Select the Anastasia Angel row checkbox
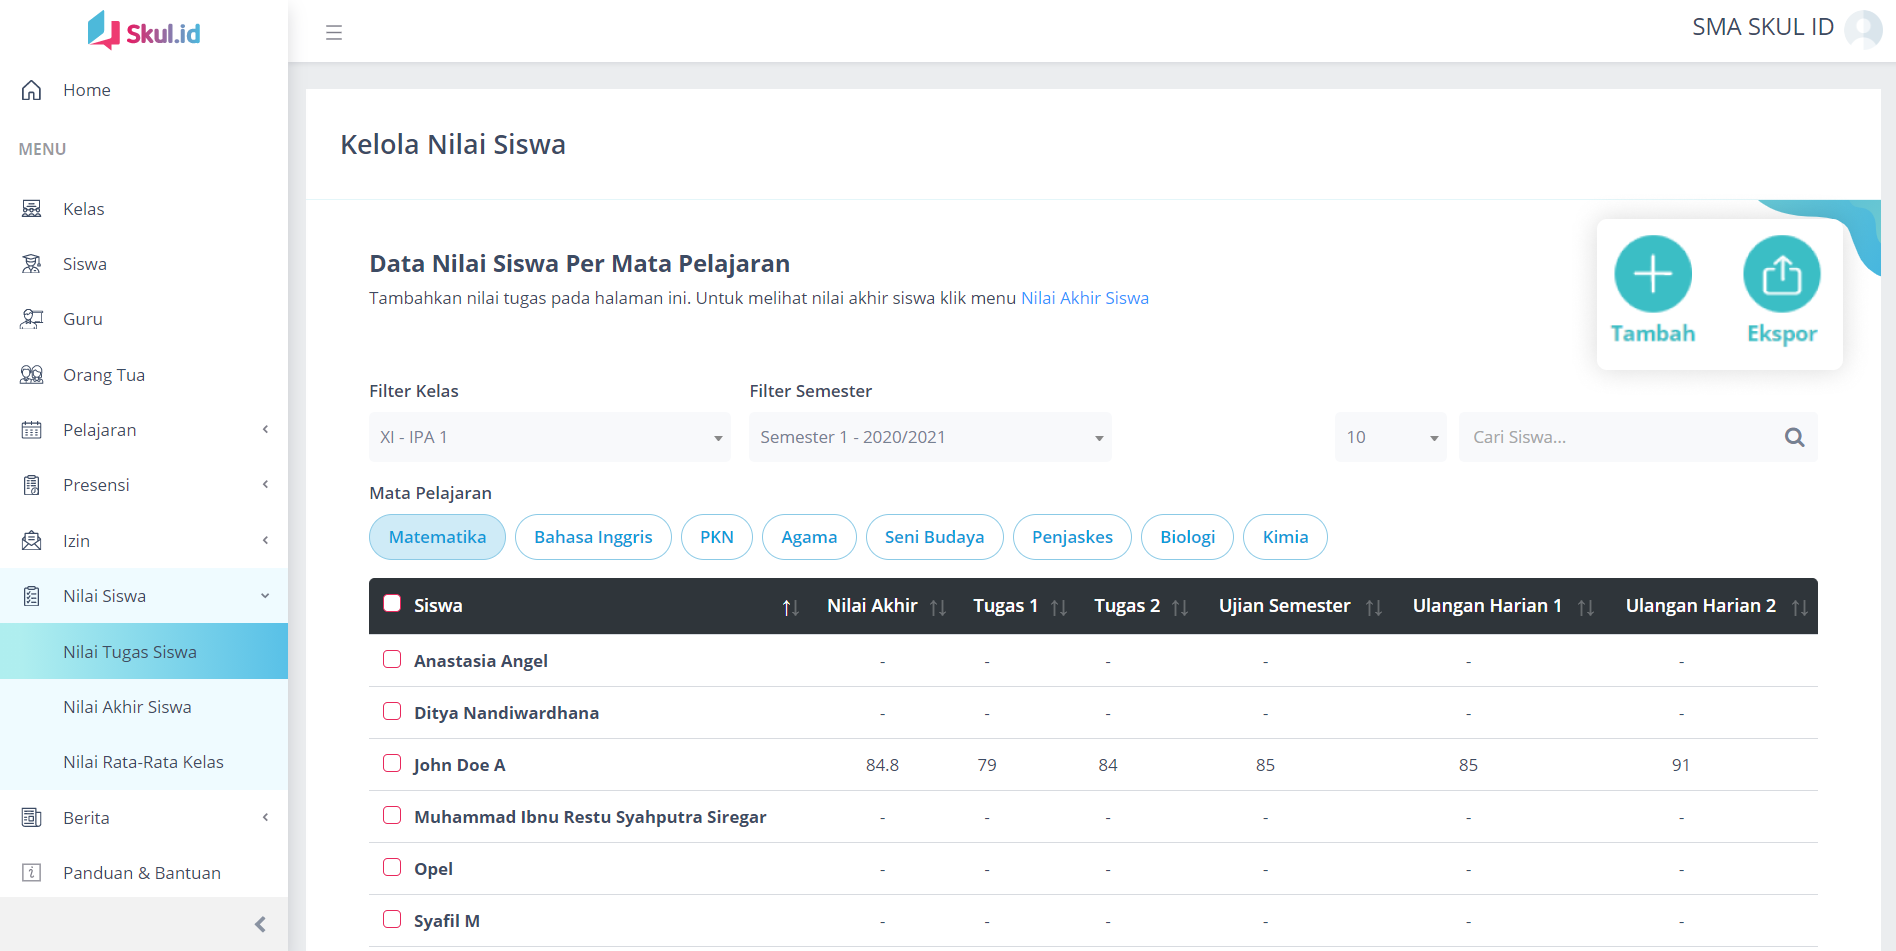Image resolution: width=1896 pixels, height=951 pixels. coord(392,659)
